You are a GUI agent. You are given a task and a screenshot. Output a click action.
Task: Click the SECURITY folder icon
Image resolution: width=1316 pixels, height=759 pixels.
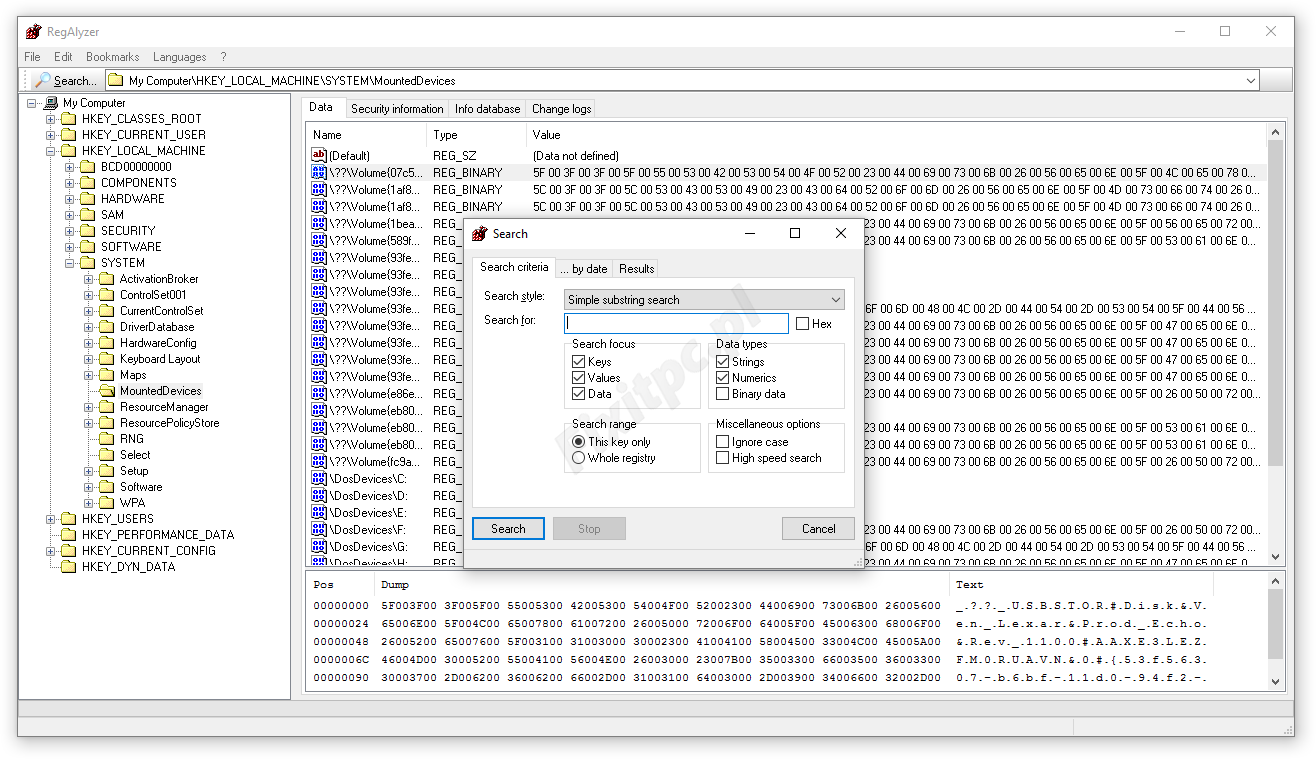[x=87, y=231]
